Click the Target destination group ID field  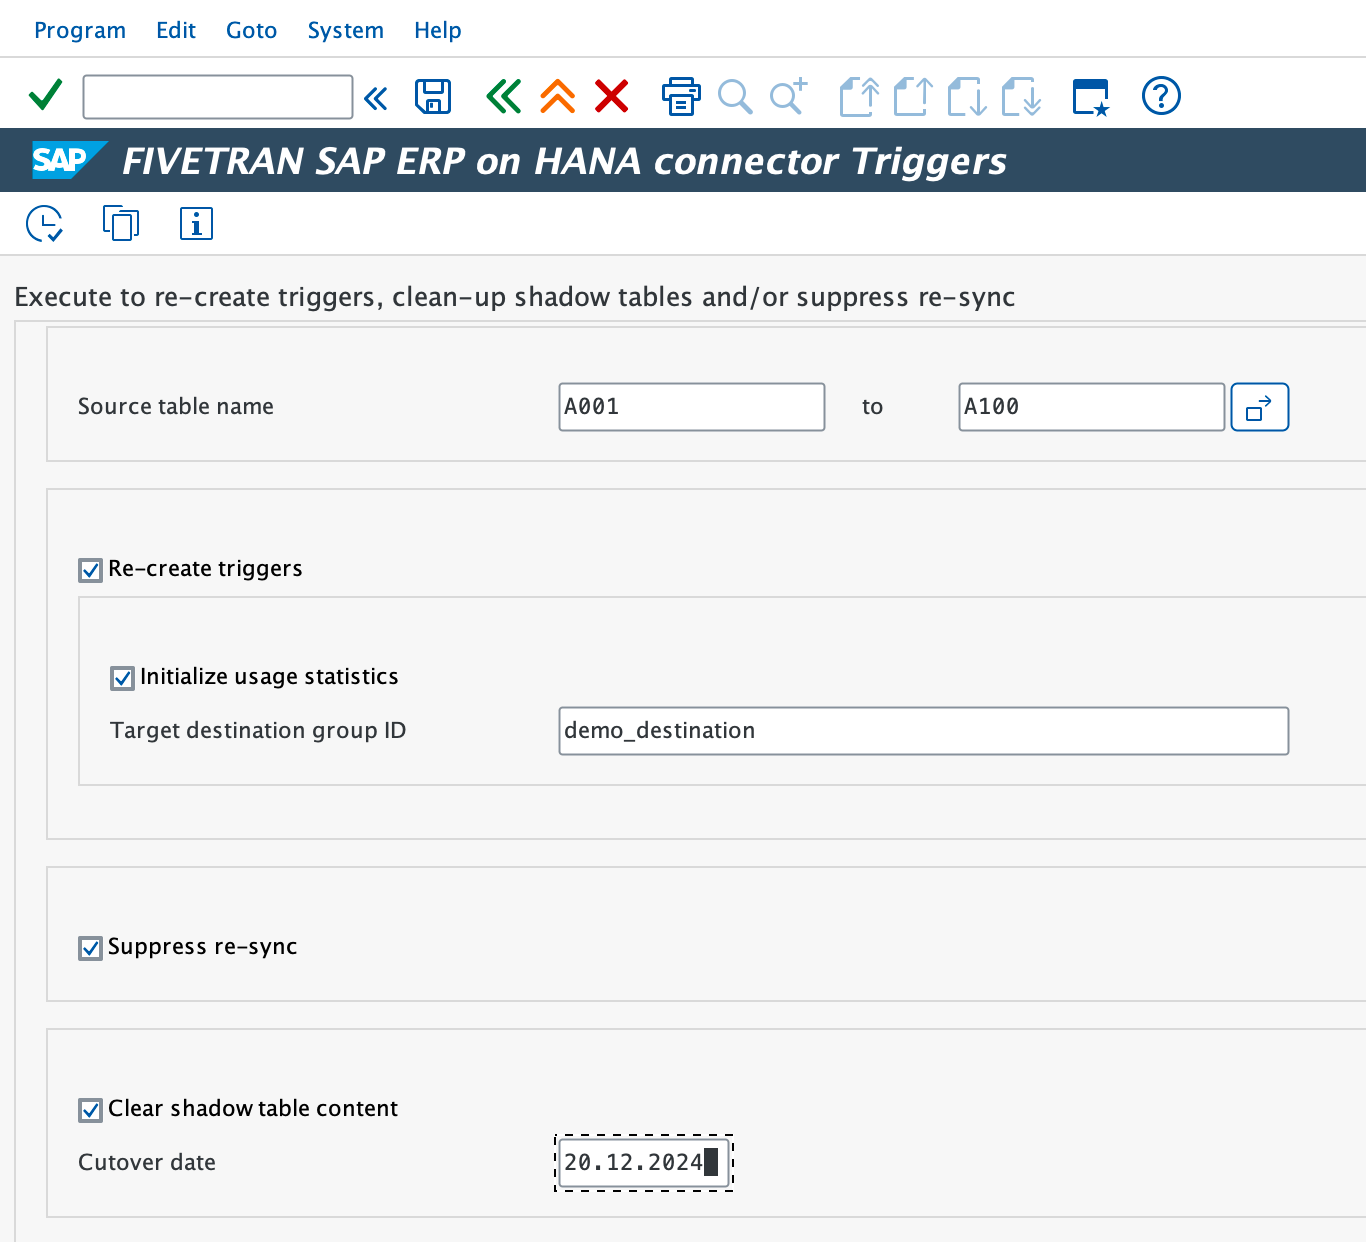(x=924, y=731)
